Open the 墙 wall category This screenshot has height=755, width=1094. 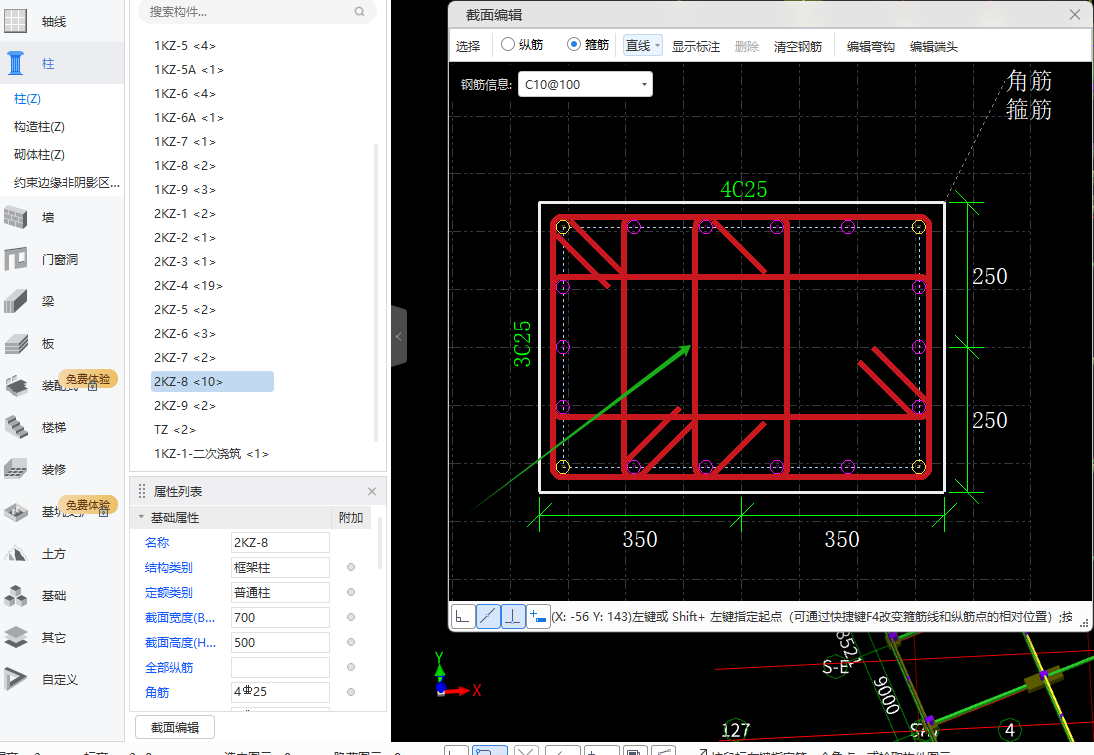47,218
